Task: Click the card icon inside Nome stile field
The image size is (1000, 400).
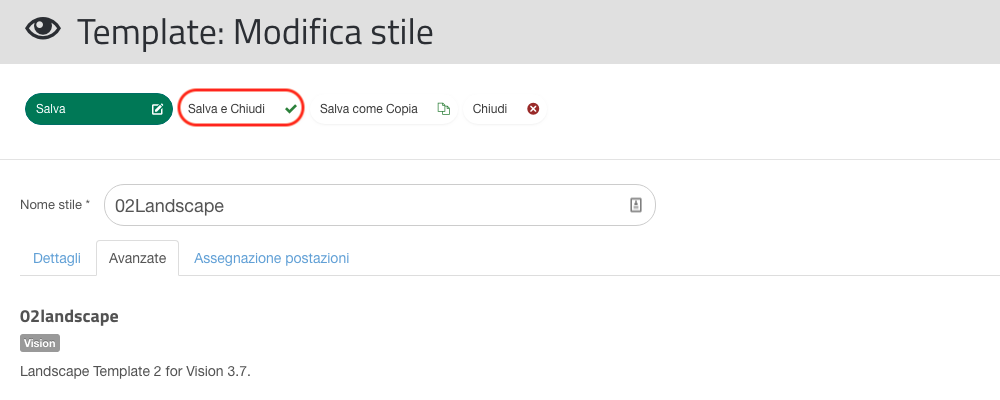Action: pos(636,205)
